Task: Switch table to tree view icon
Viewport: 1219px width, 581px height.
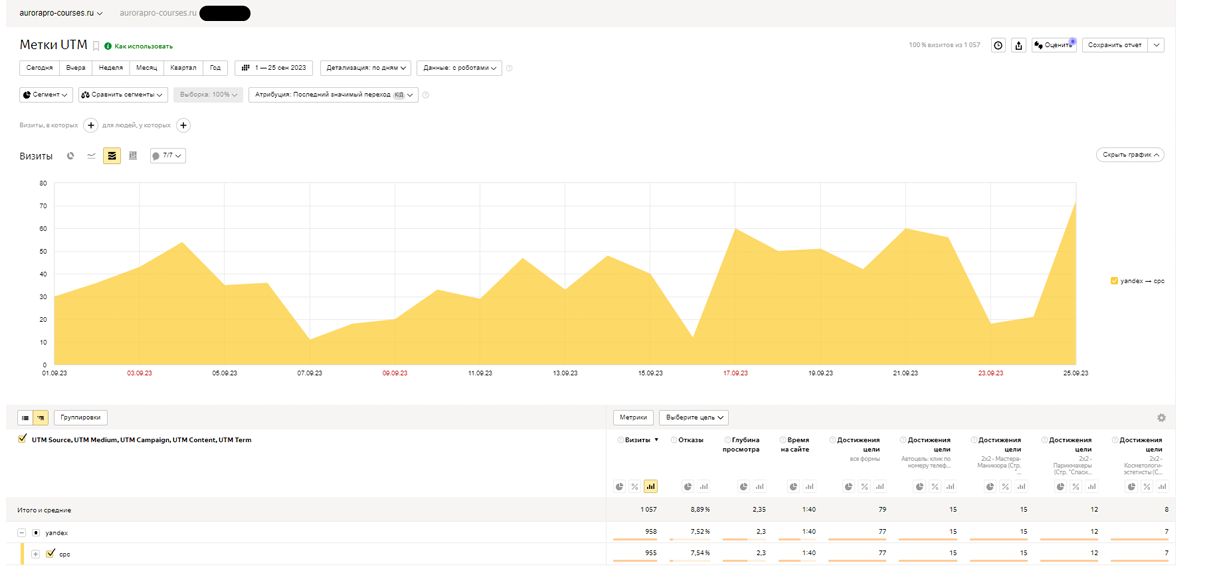Action: [x=41, y=418]
